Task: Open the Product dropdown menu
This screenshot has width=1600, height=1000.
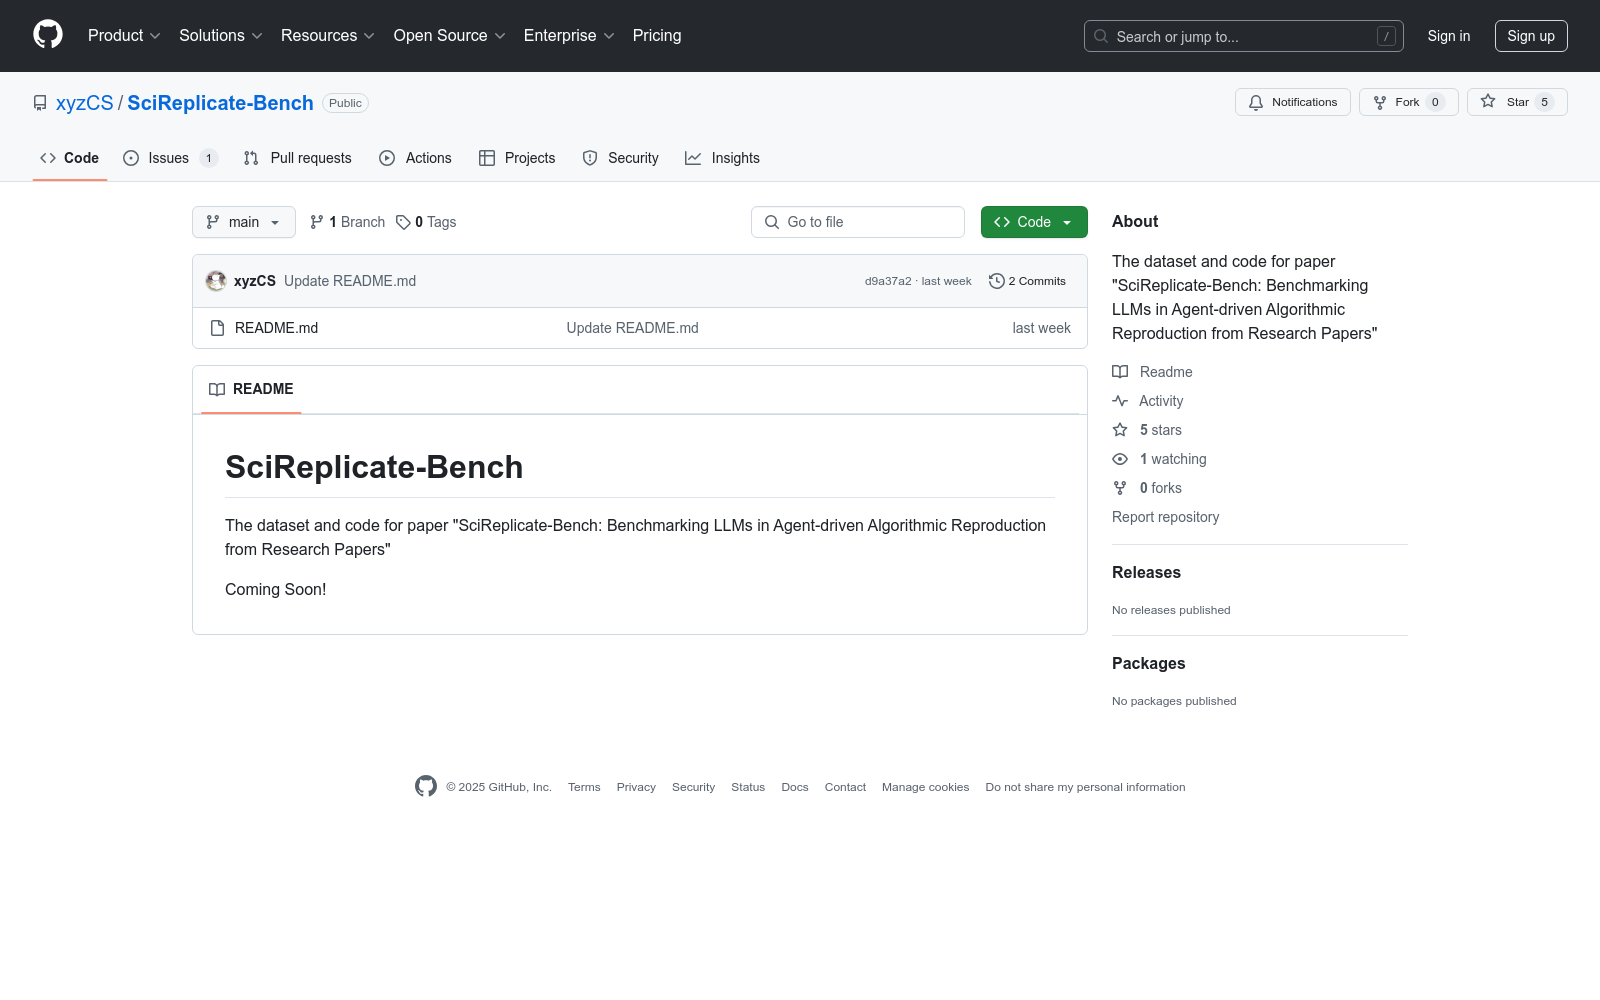Action: click(124, 36)
